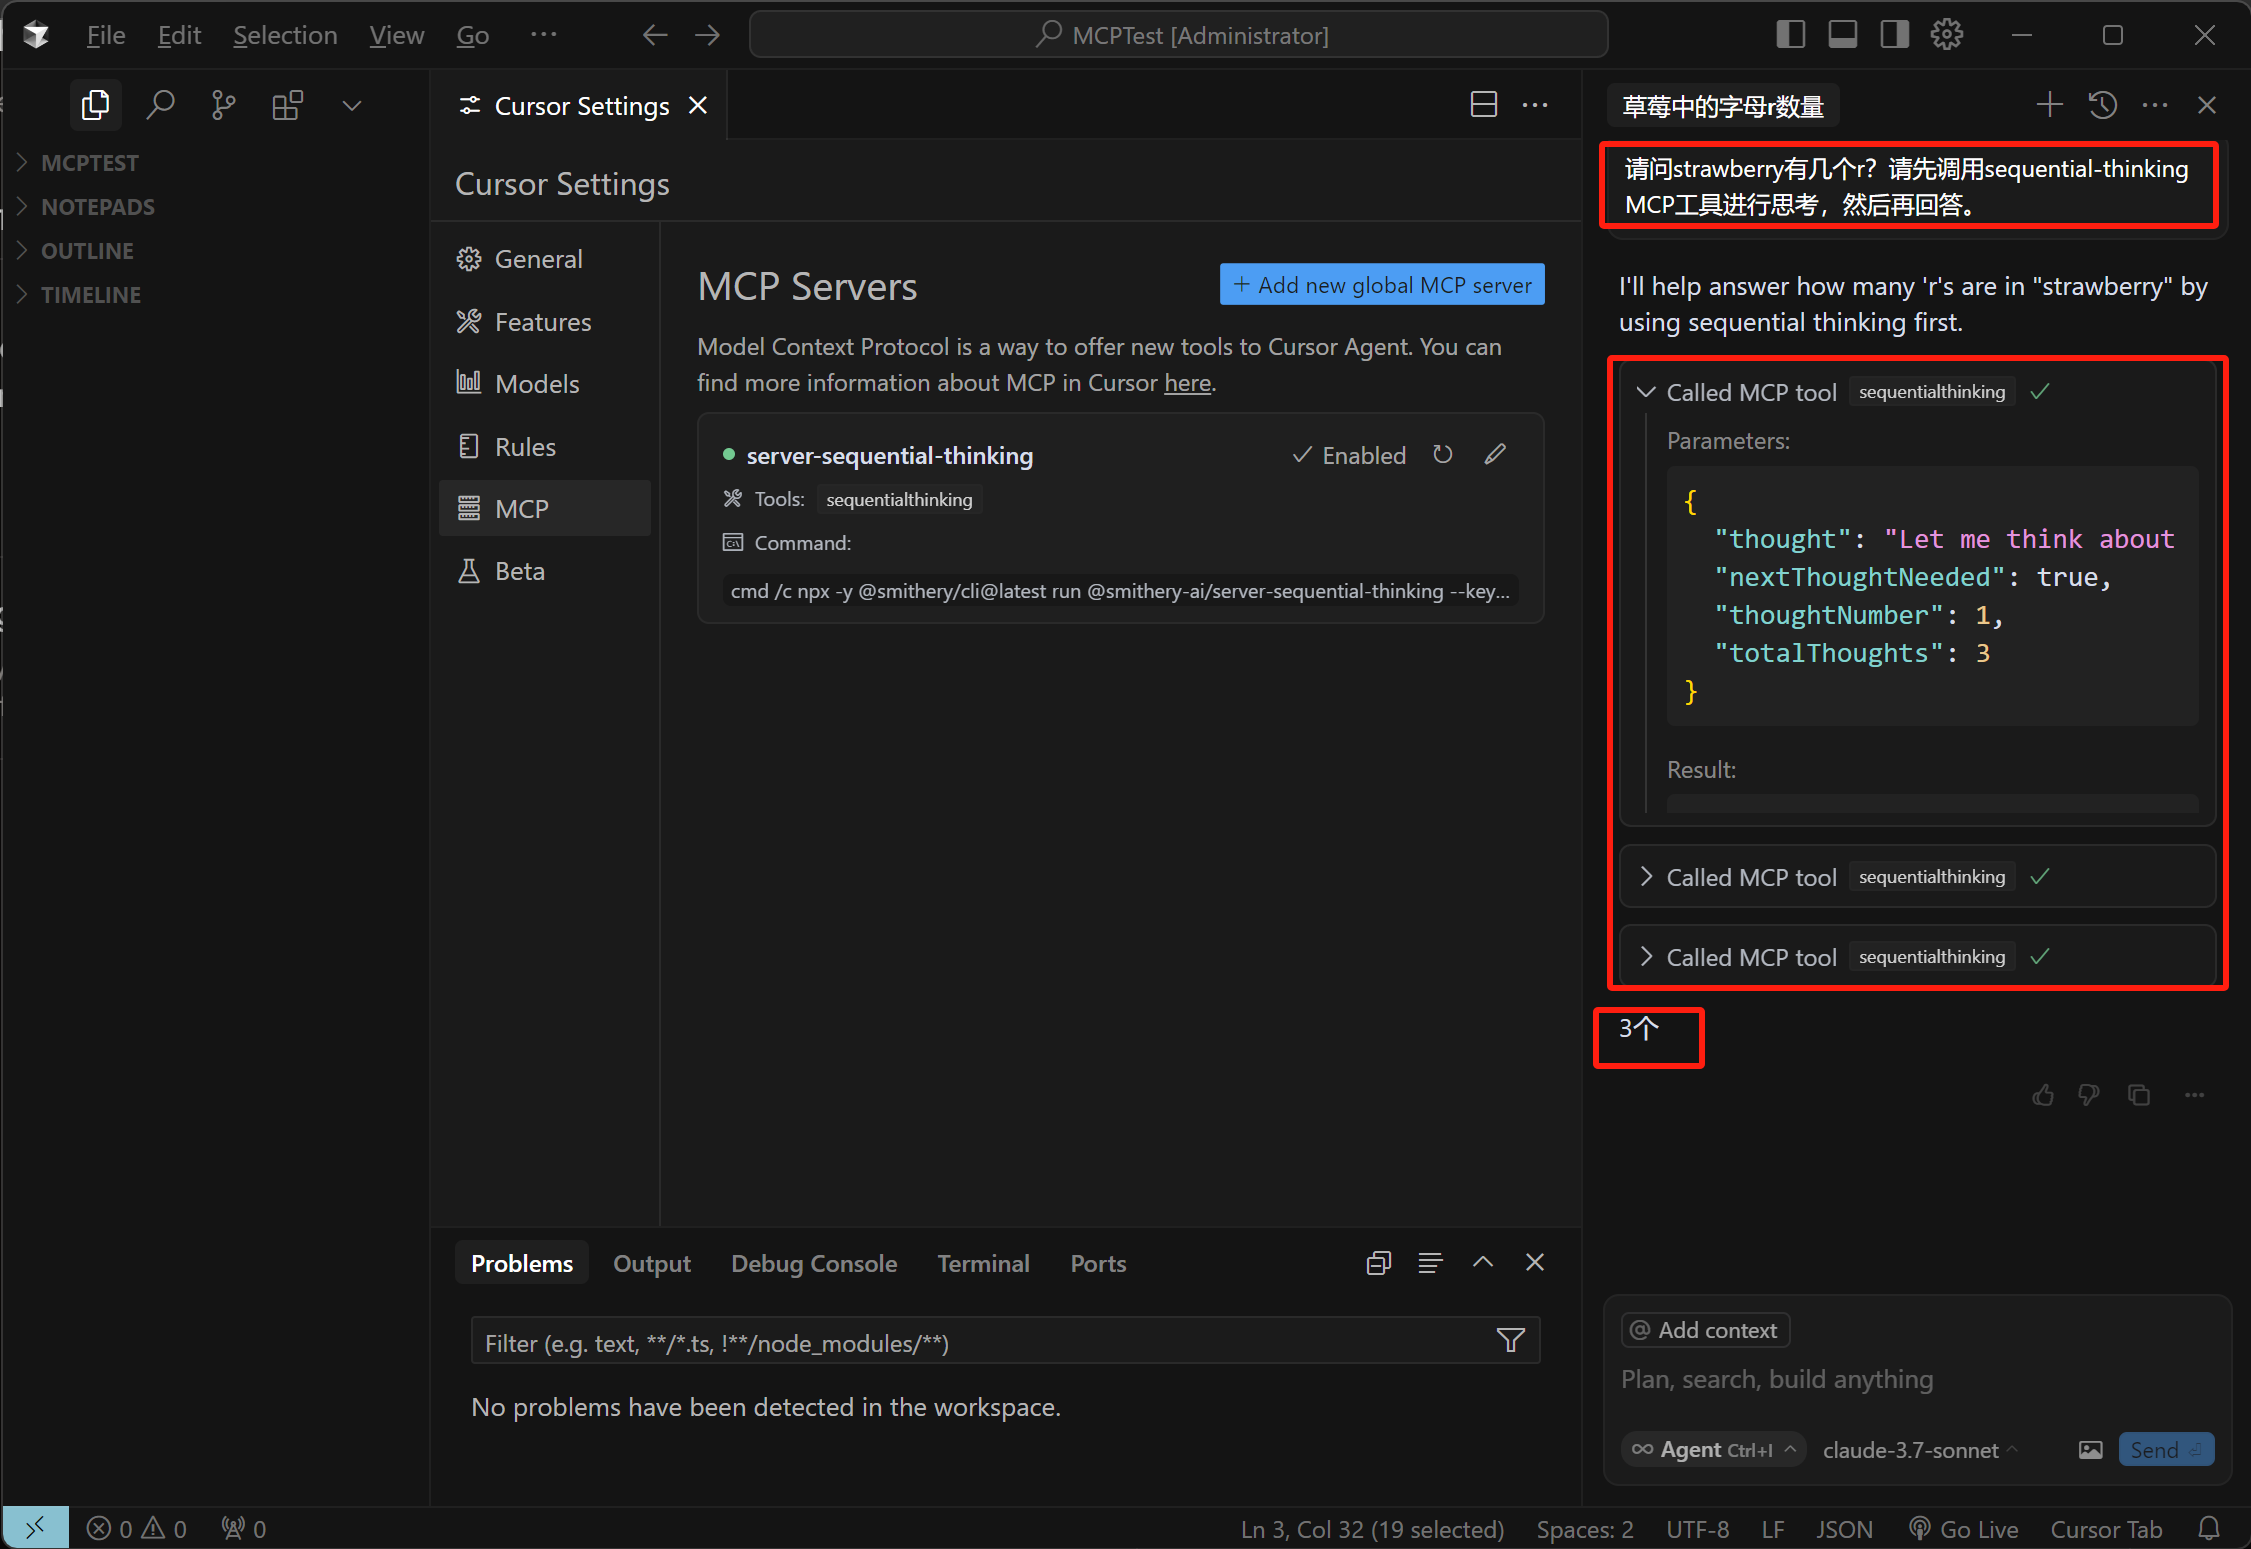2251x1549 pixels.
Task: Switch to the Terminal tab
Action: [983, 1263]
